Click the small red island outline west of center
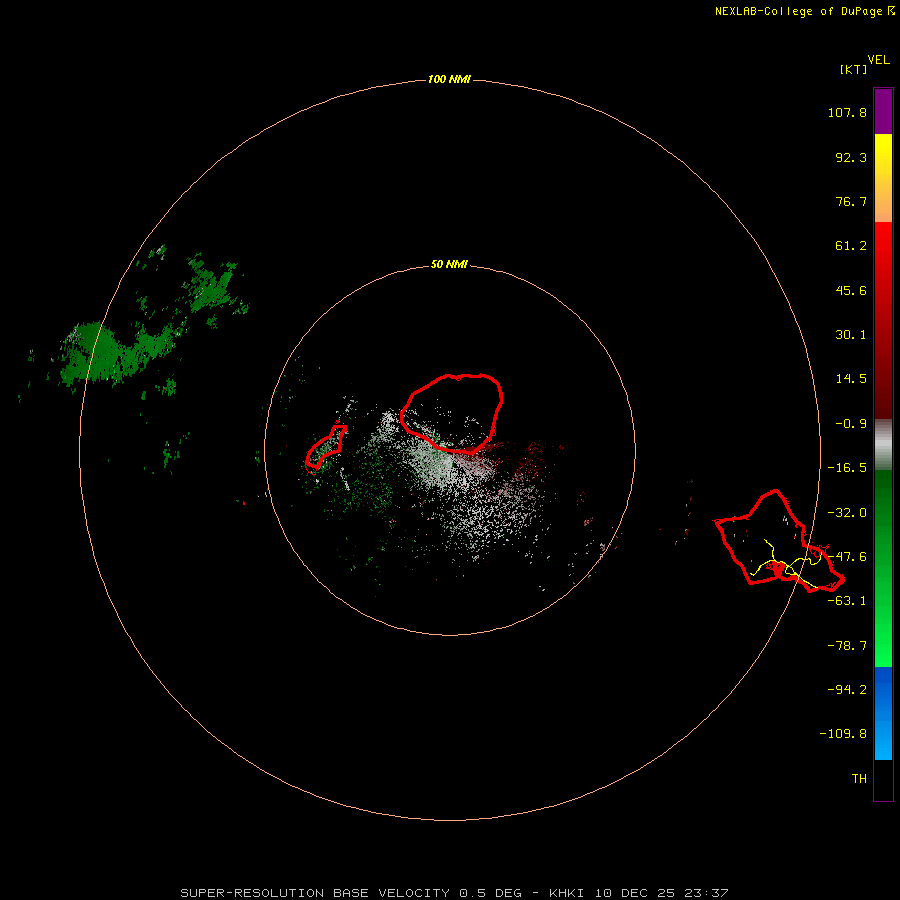This screenshot has width=900, height=900. pos(325,447)
